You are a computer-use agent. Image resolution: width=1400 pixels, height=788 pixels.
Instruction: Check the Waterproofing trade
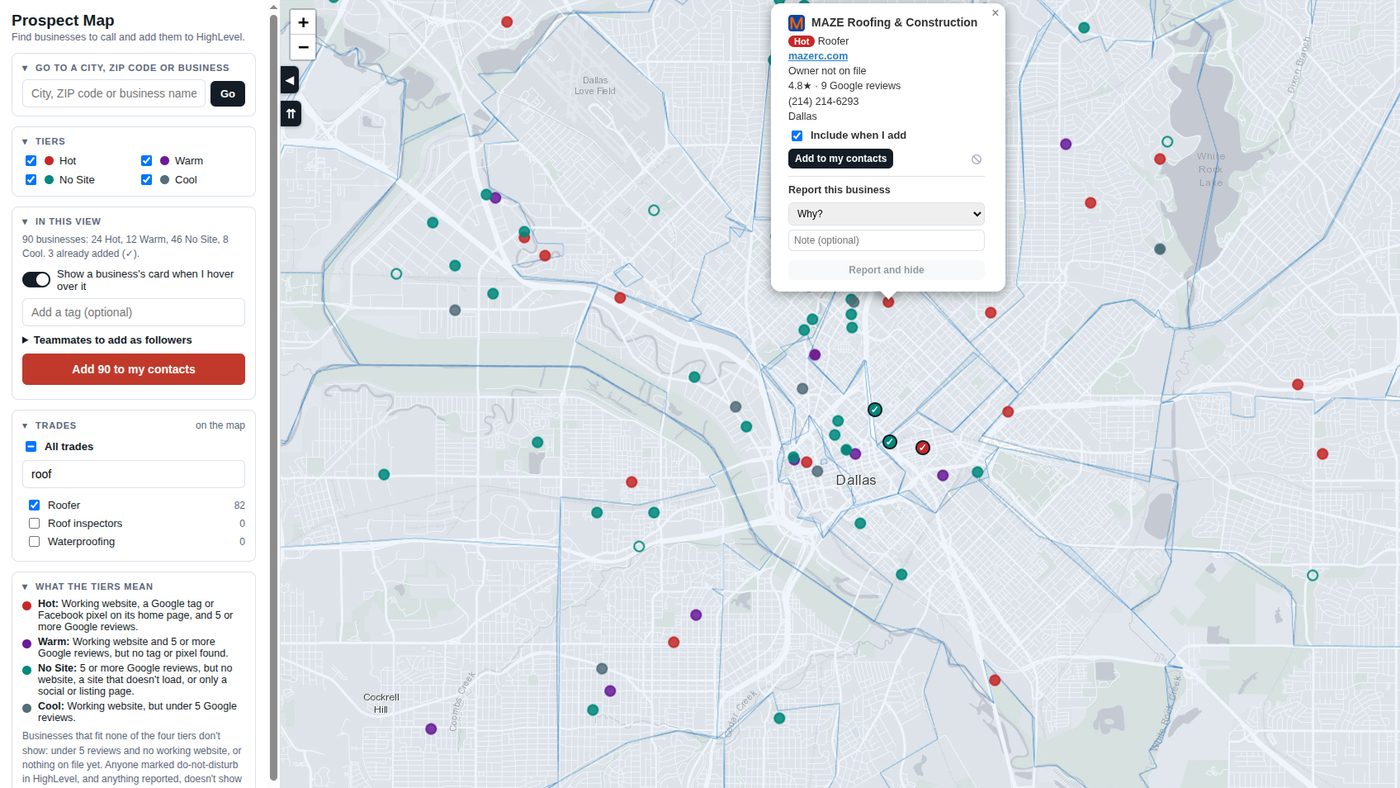(x=35, y=541)
